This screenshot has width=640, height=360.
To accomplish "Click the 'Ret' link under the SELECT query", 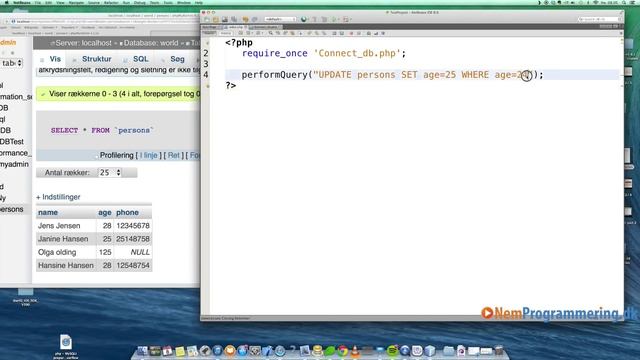I will coord(173,155).
